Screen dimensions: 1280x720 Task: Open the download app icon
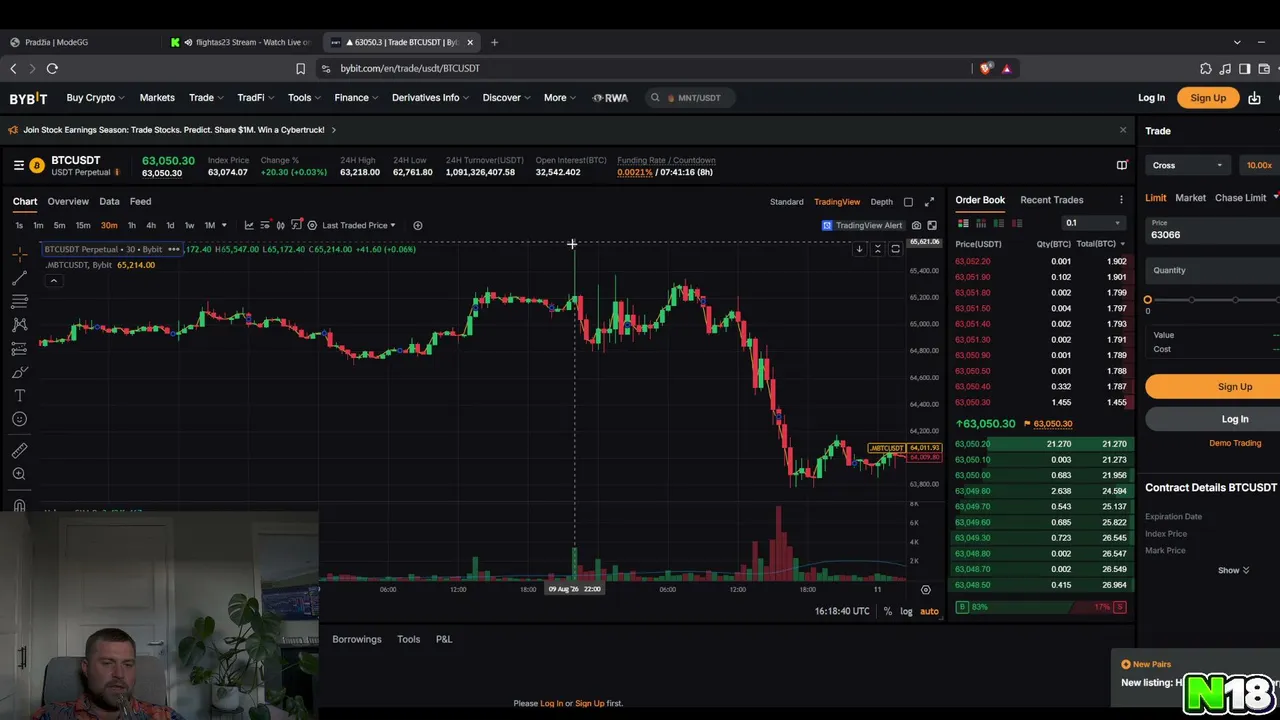click(1254, 98)
